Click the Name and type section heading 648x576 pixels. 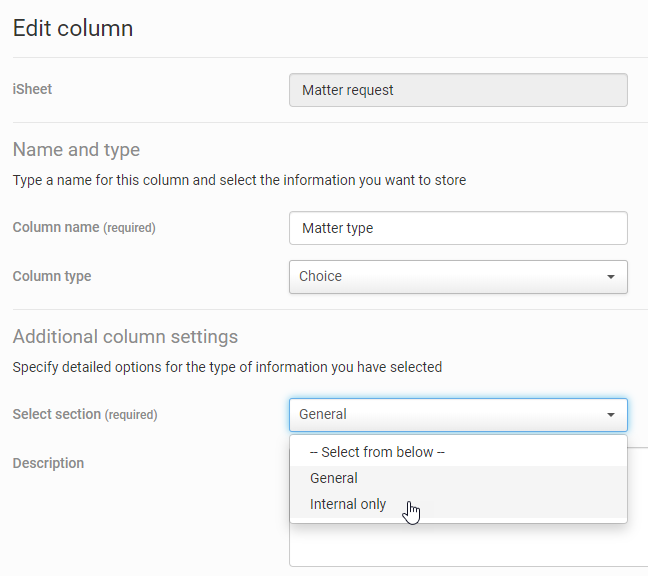coord(76,150)
